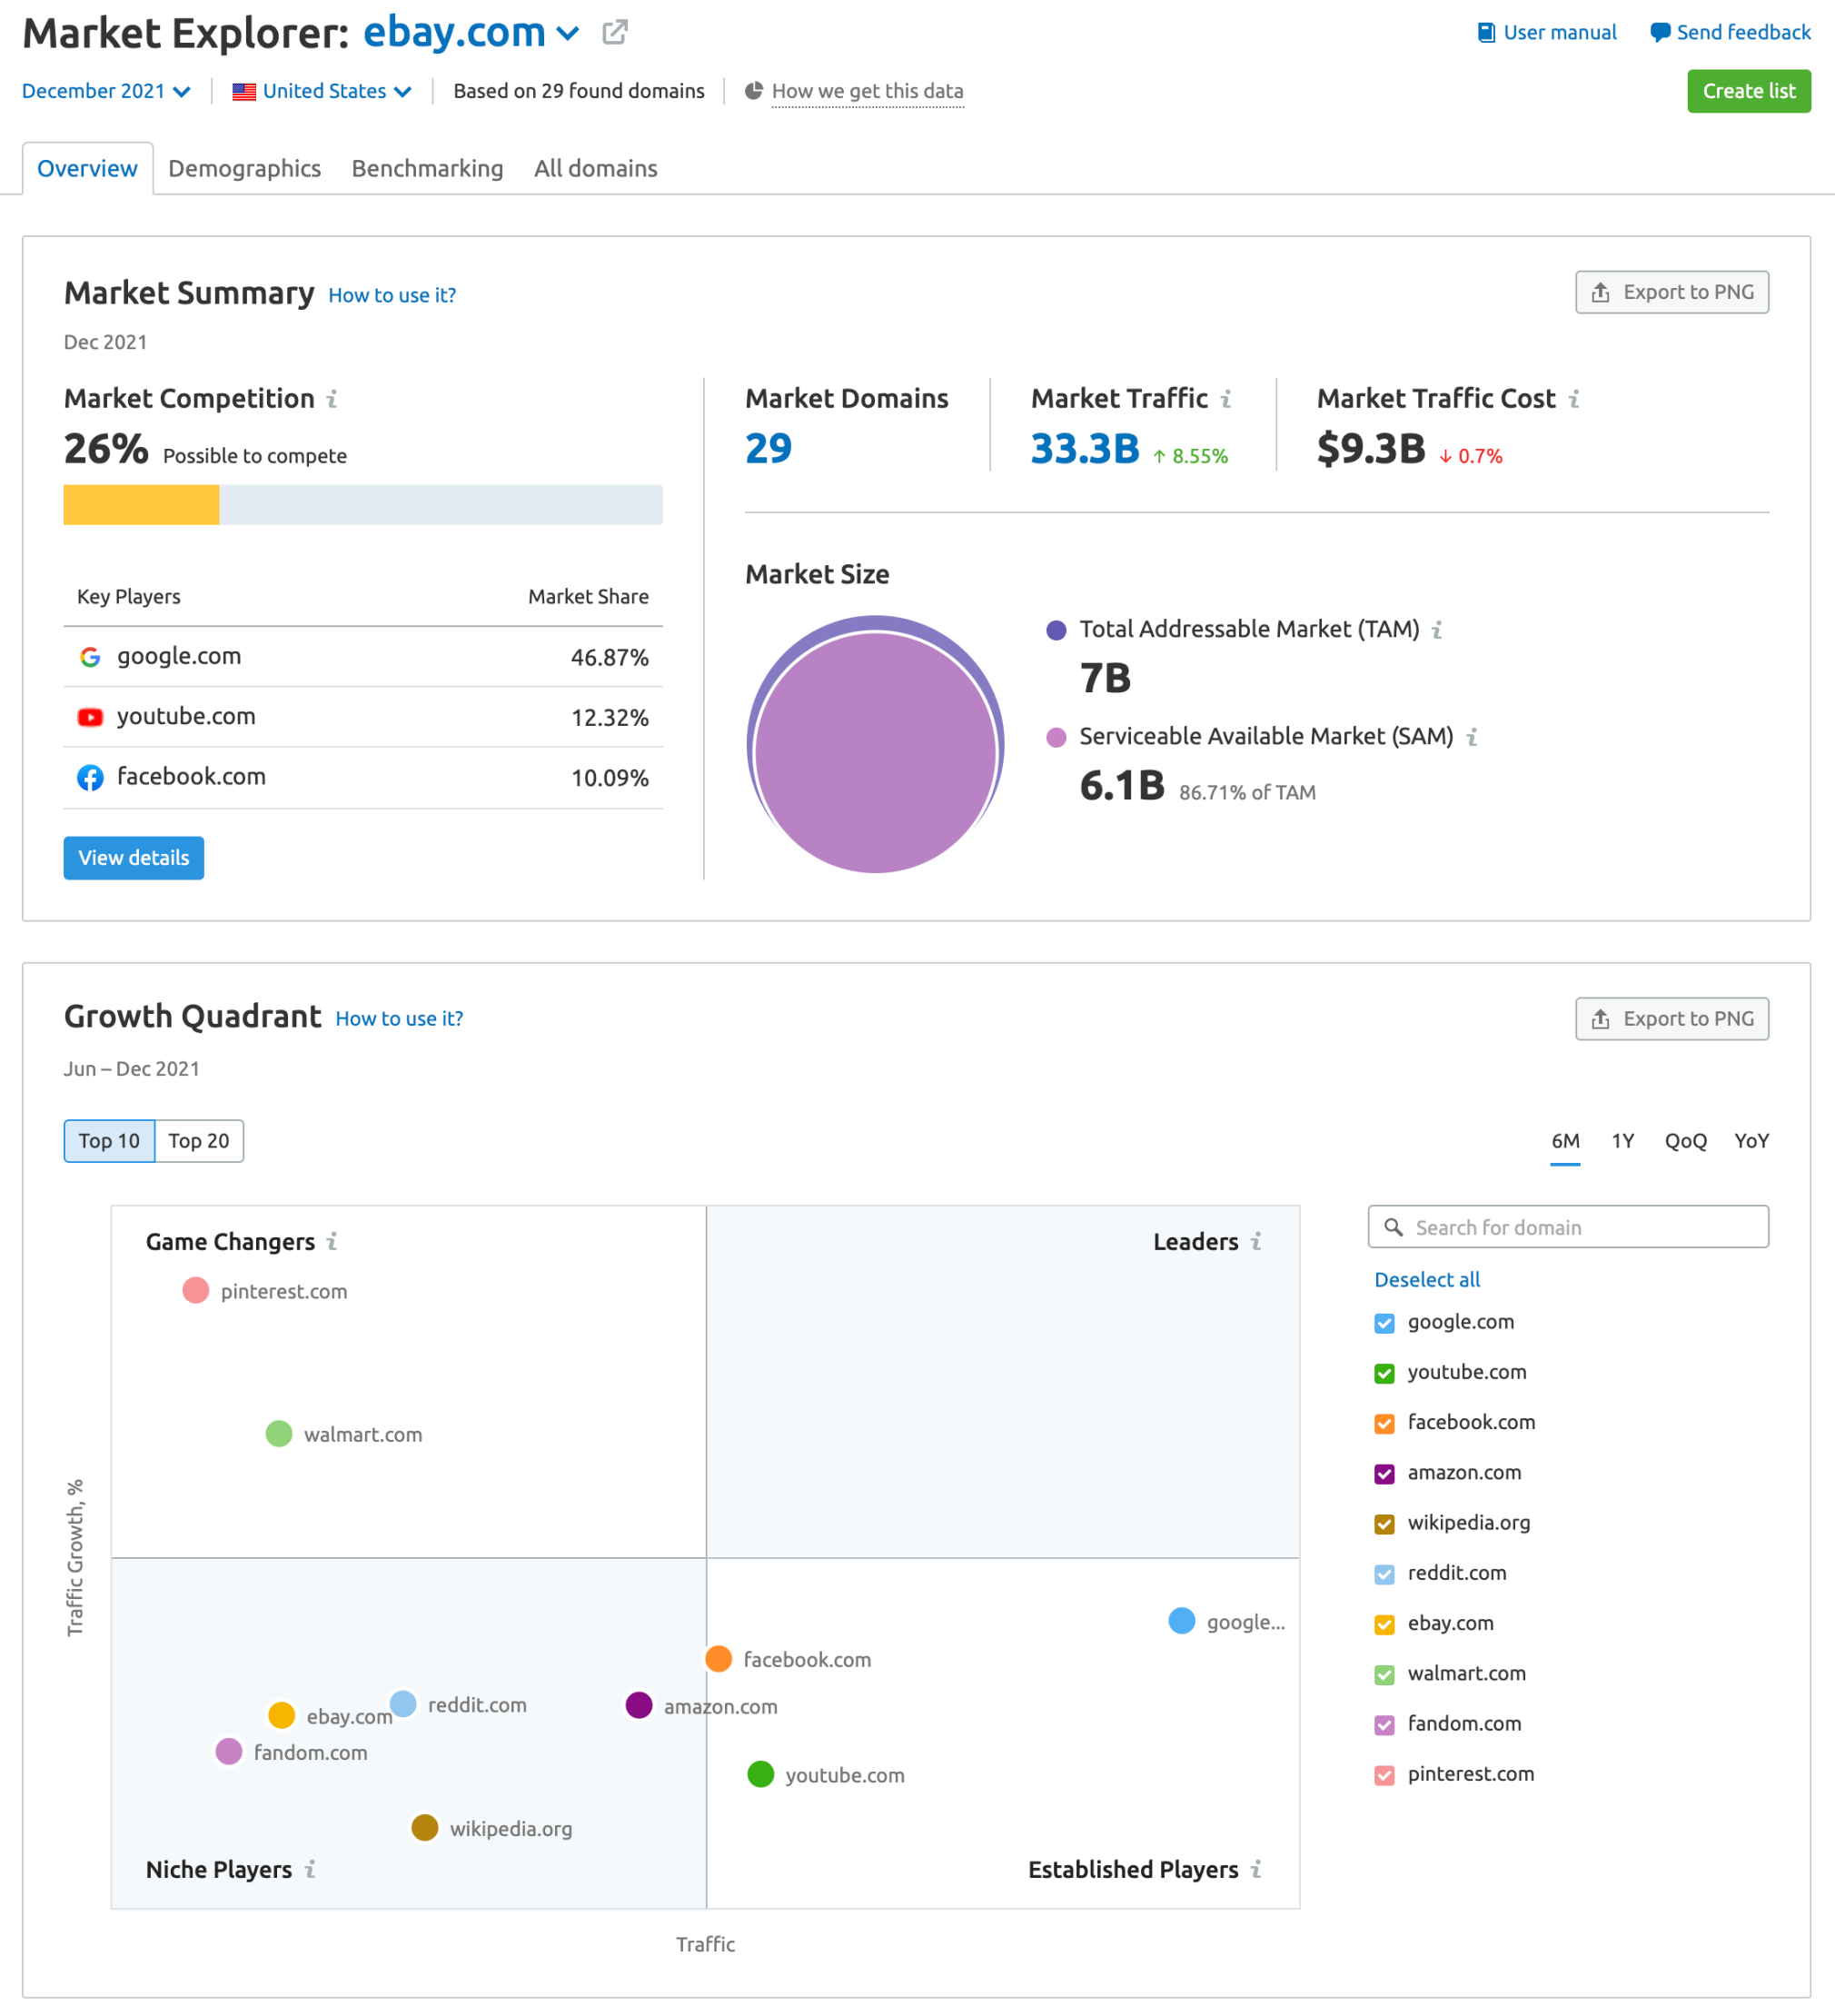The height and width of the screenshot is (2016, 1835).
Task: Click the Market Competition progress bar
Action: pyautogui.click(x=363, y=505)
